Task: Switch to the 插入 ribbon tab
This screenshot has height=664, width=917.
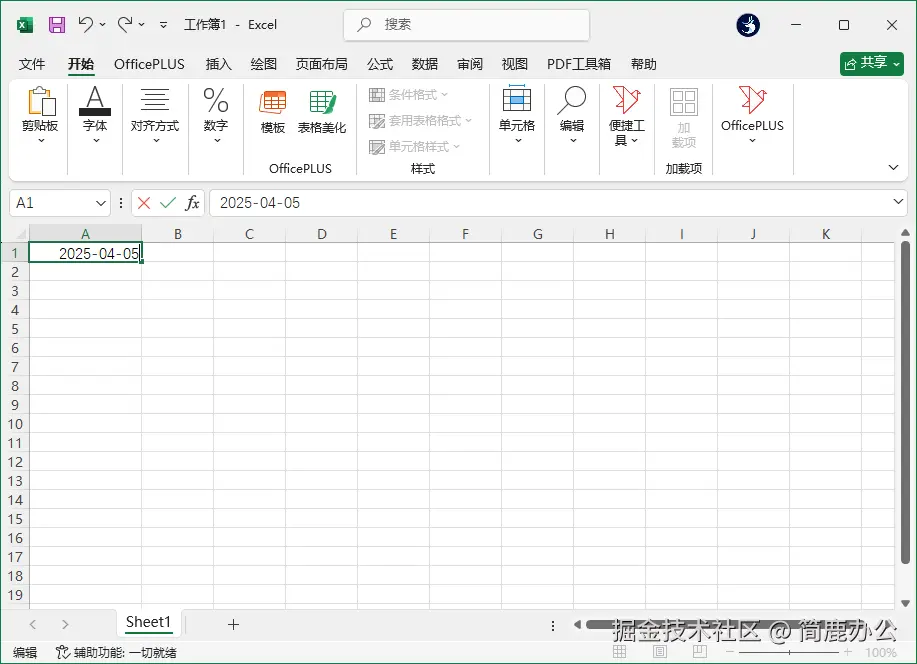Action: pos(218,64)
